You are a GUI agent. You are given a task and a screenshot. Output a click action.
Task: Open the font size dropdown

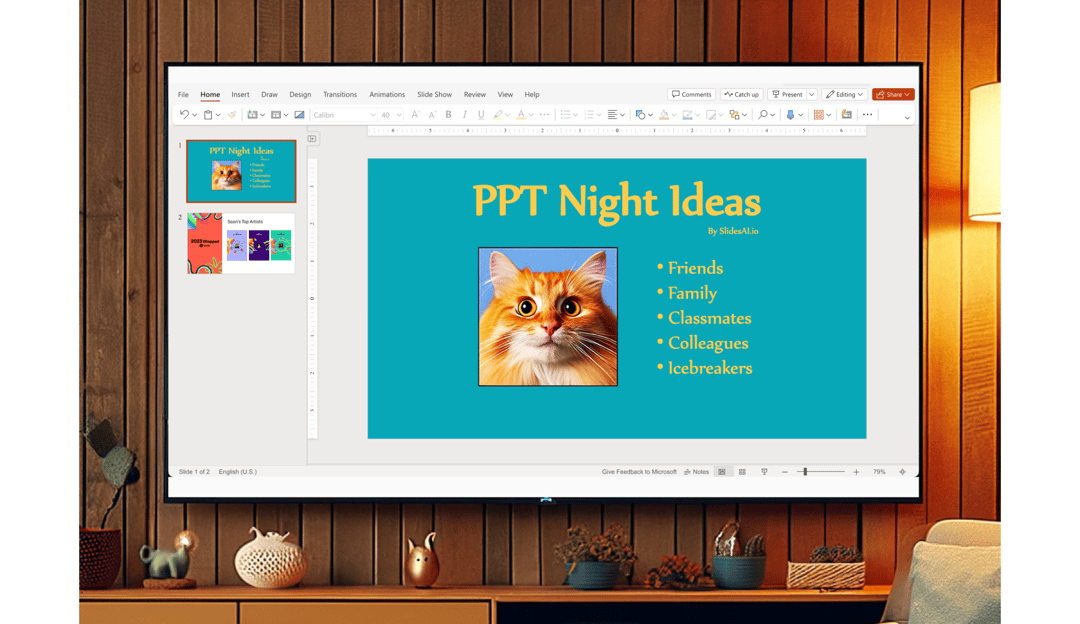click(x=397, y=114)
